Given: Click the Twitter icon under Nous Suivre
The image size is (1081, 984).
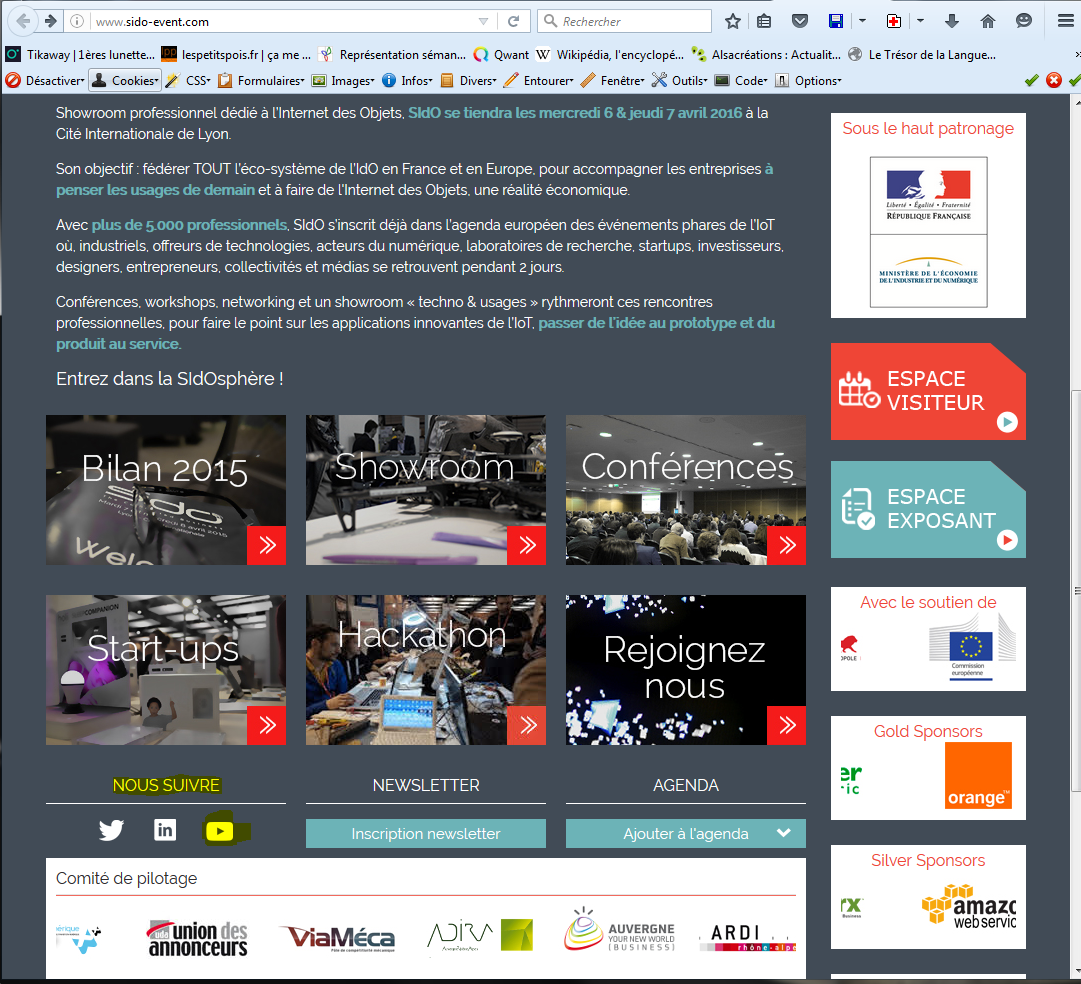Looking at the screenshot, I should [111, 830].
